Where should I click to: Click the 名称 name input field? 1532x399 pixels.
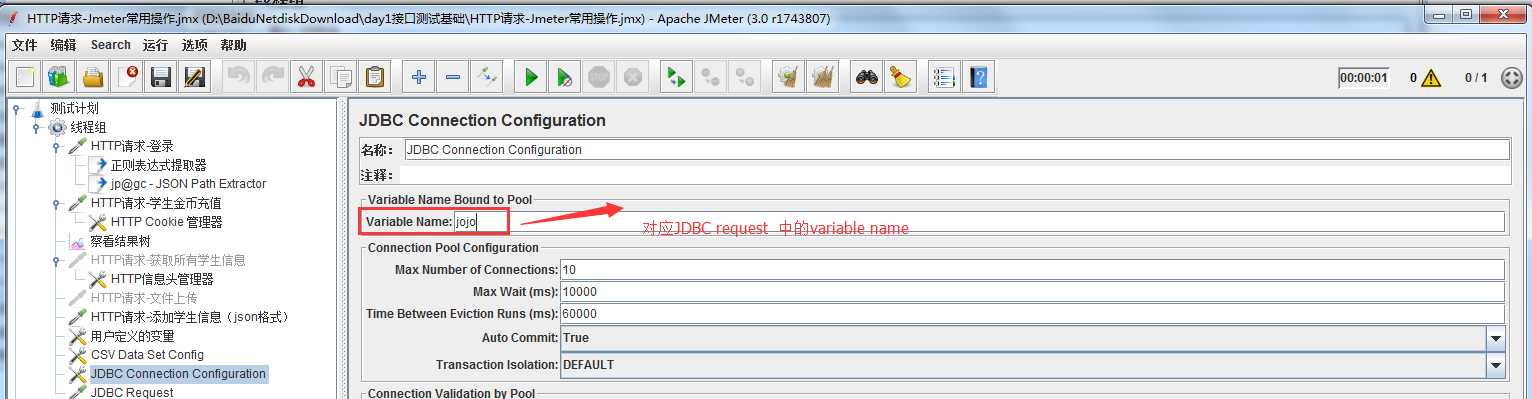click(956, 150)
